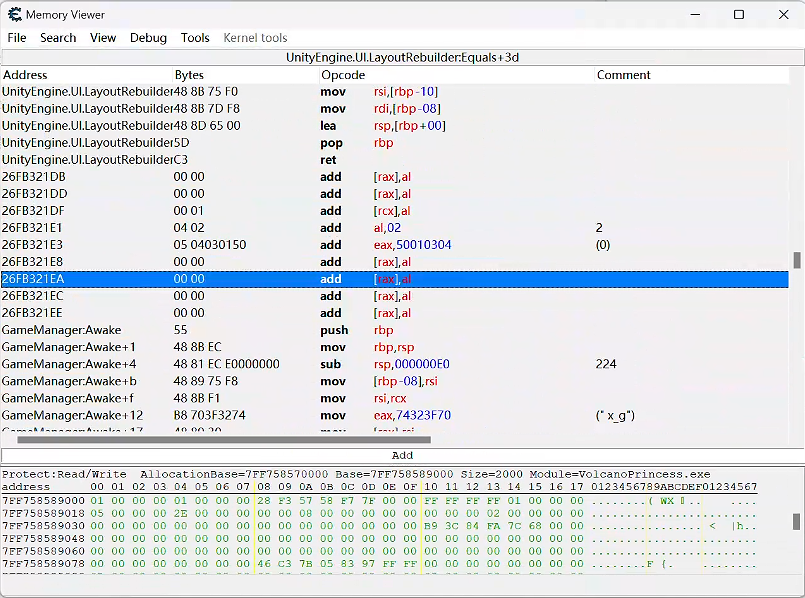The image size is (805, 598).
Task: Click the disassembler vertical scrollbar thumb
Action: [797, 260]
